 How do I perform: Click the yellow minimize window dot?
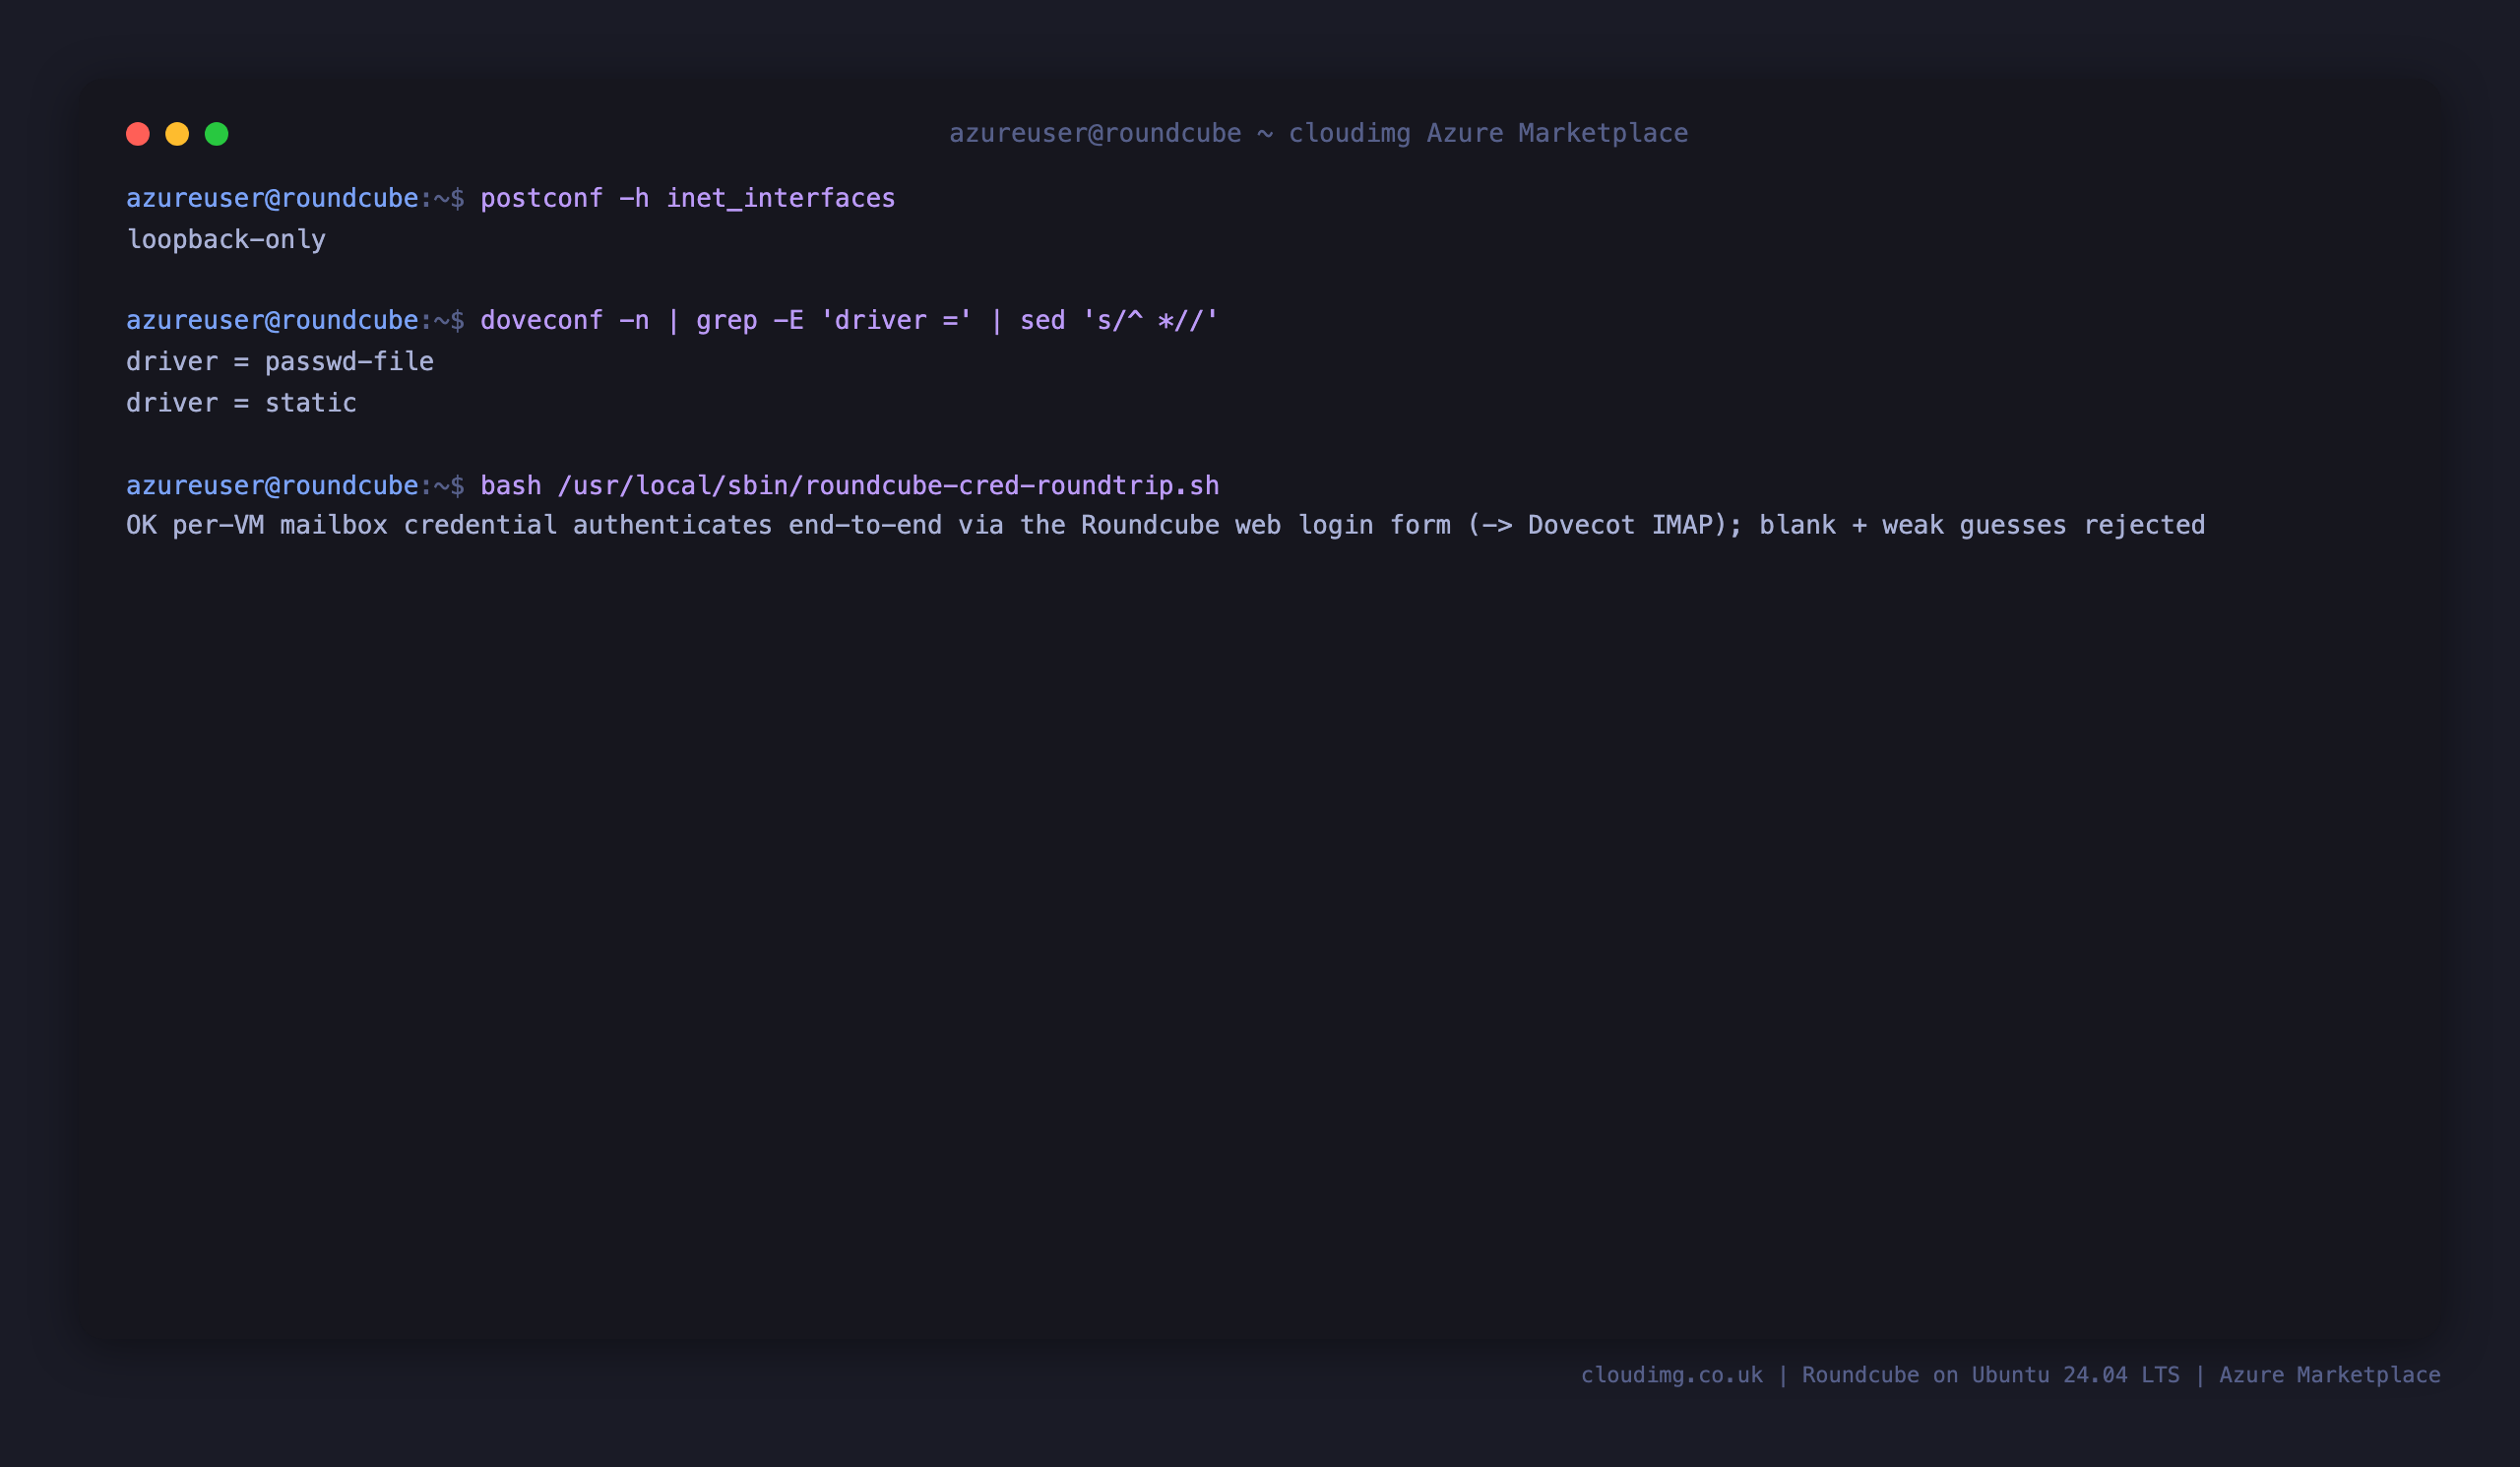[x=177, y=134]
